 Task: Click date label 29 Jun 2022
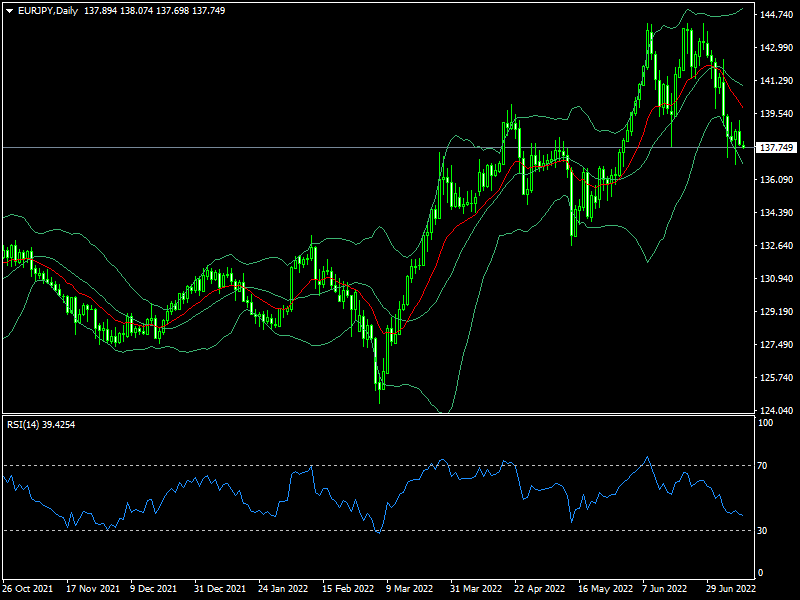(731, 588)
